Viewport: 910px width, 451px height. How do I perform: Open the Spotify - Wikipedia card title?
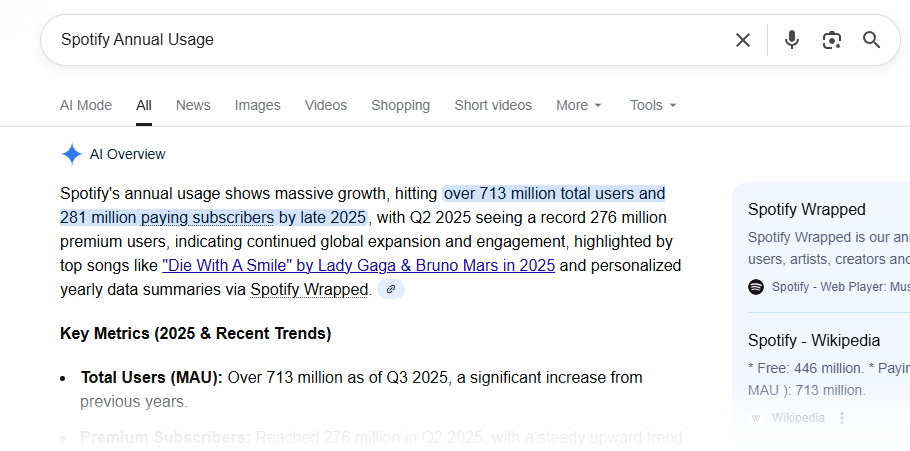[814, 340]
